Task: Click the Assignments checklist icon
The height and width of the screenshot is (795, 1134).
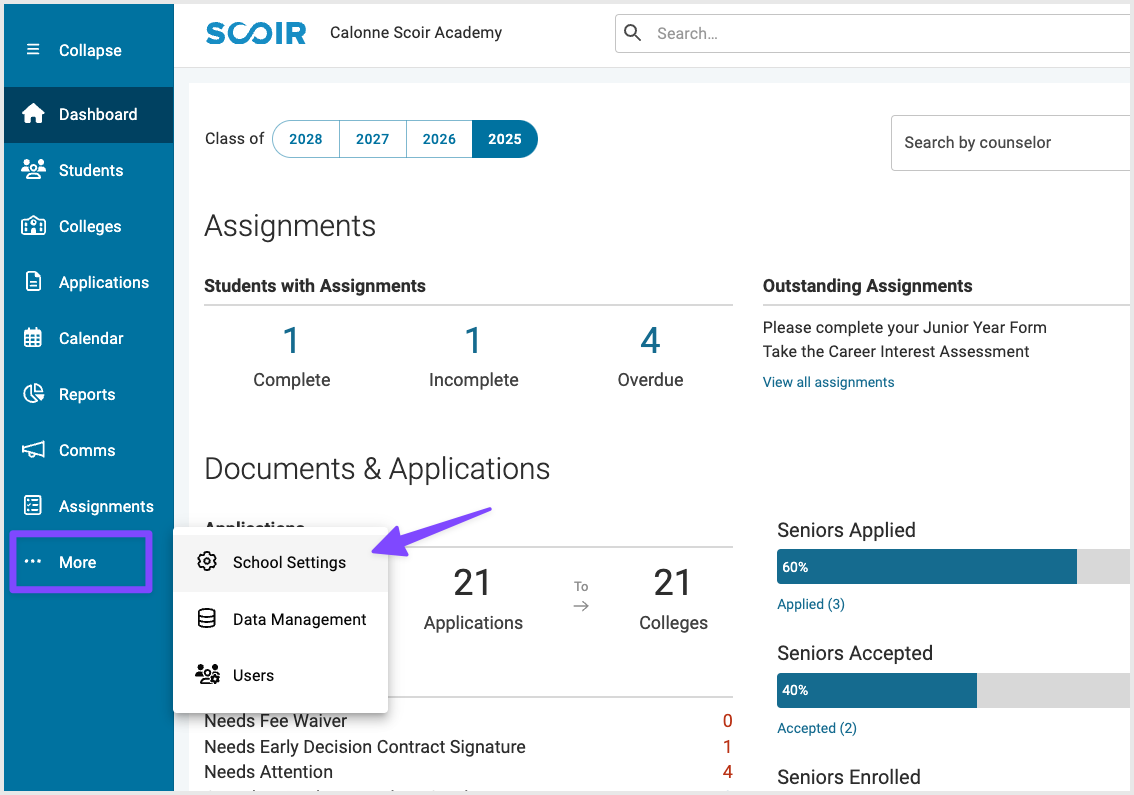Action: (33, 506)
